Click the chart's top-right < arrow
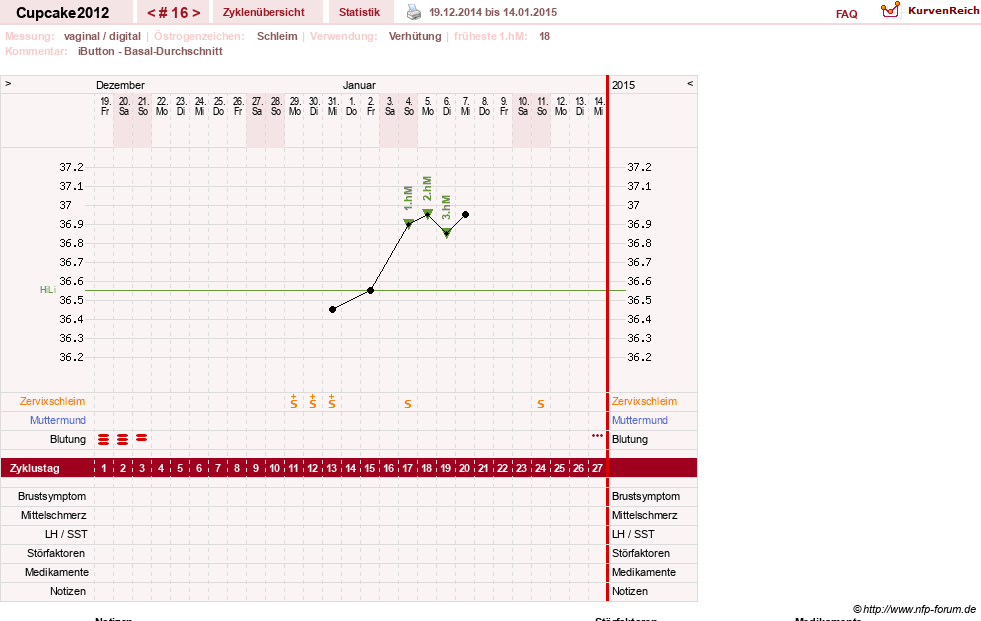 click(690, 83)
